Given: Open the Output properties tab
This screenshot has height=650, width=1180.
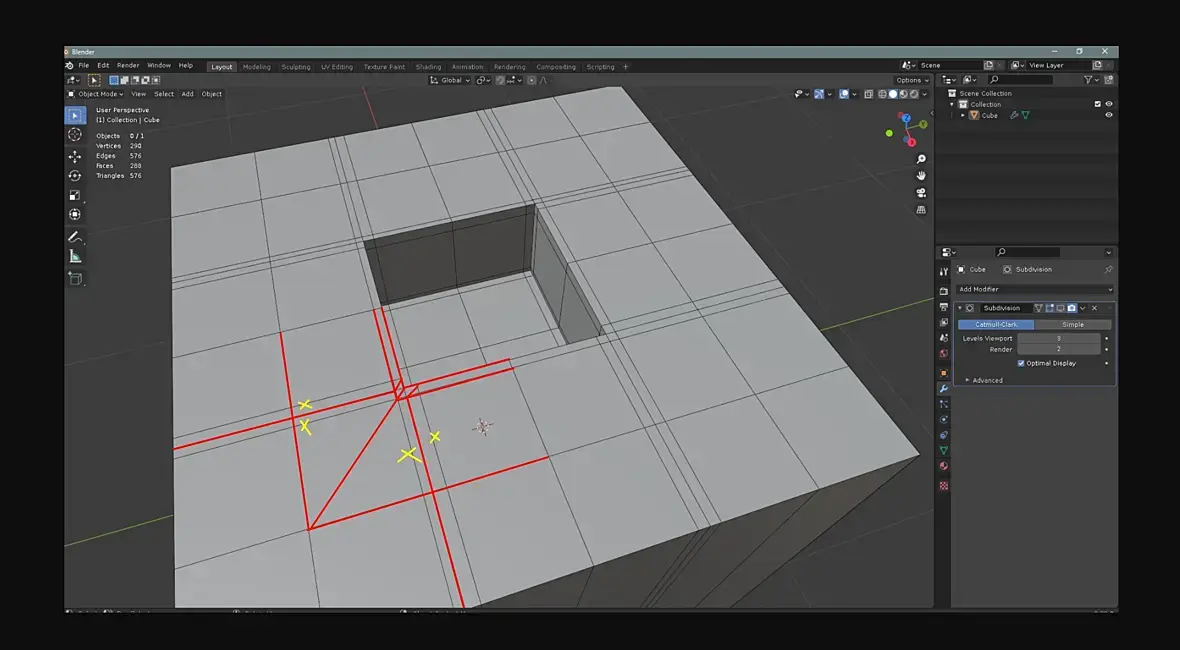Looking at the screenshot, I should 944,307.
